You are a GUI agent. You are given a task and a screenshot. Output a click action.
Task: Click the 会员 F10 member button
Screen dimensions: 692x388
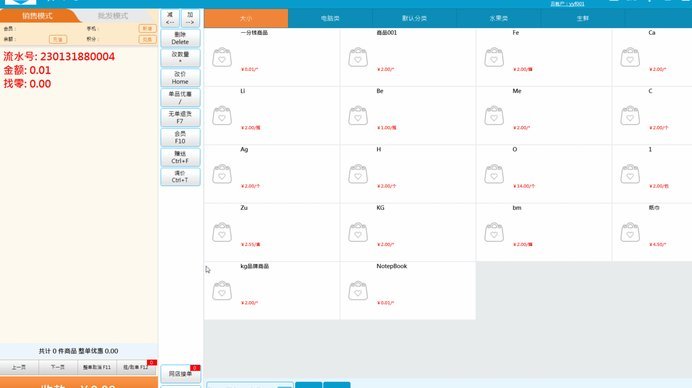tap(180, 137)
